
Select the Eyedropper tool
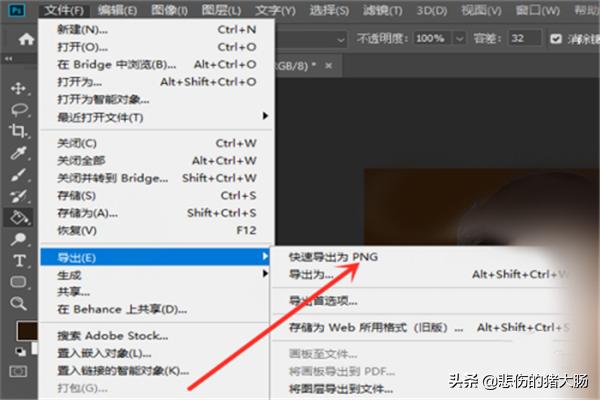click(18, 153)
